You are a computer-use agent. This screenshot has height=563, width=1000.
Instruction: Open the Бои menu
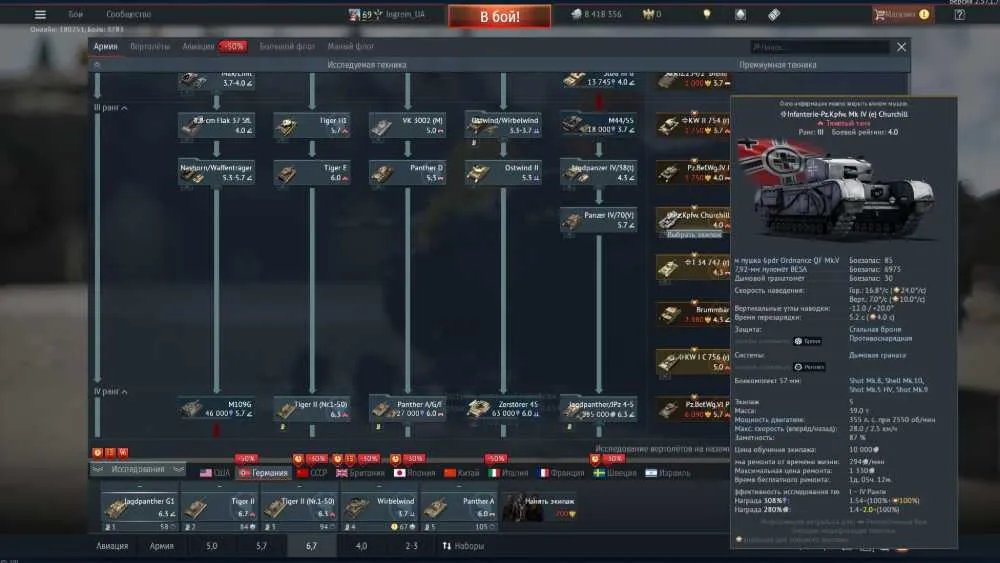[x=76, y=14]
